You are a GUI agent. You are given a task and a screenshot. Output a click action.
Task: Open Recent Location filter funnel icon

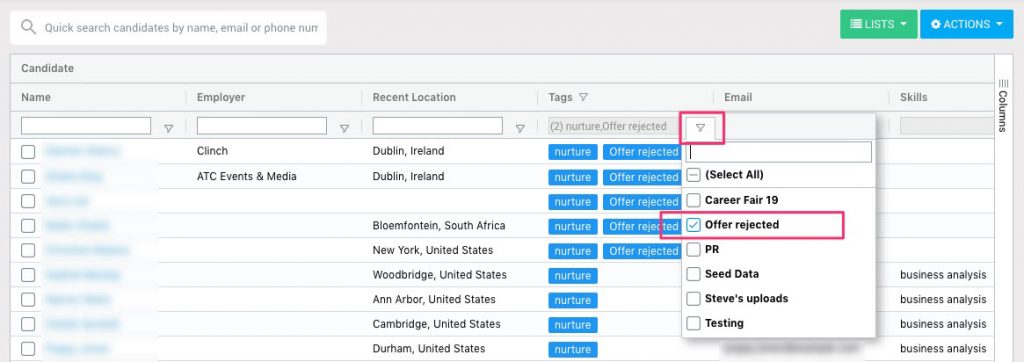coord(520,129)
